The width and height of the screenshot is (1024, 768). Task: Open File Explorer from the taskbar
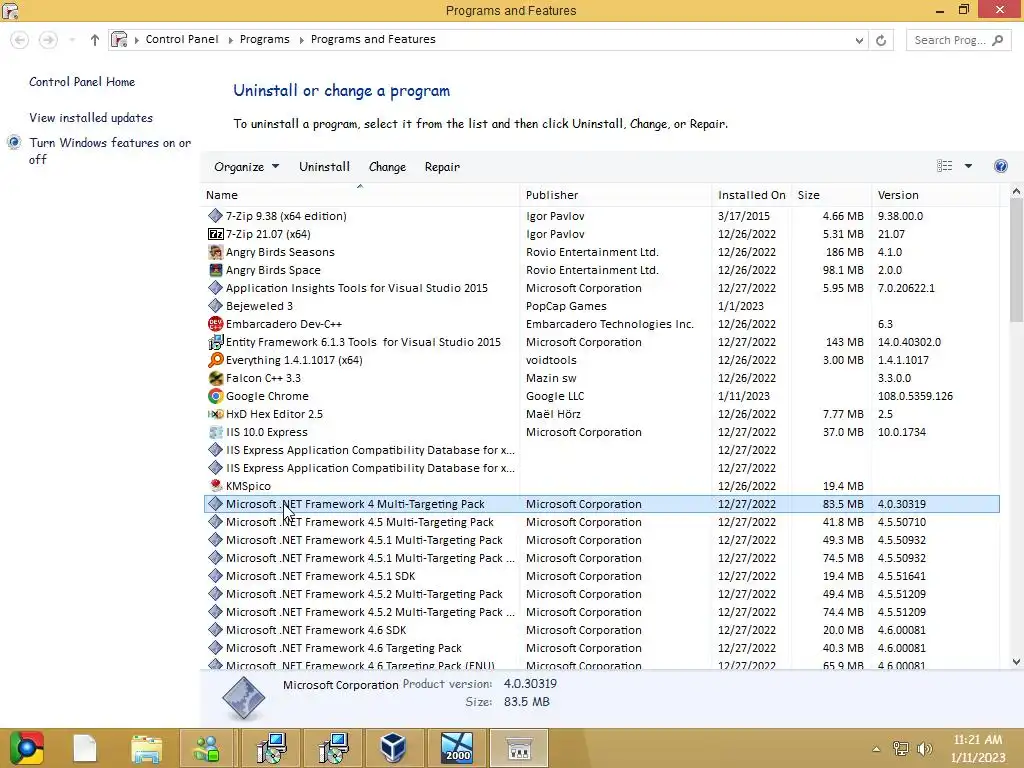pos(146,748)
